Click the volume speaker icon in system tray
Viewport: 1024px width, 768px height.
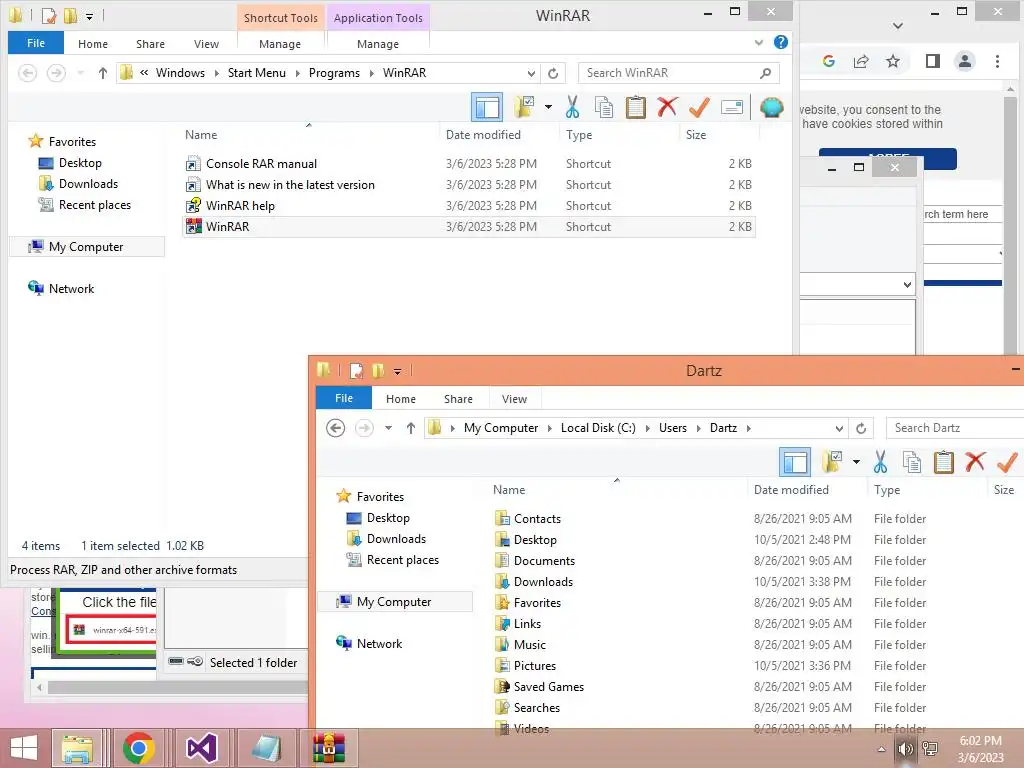tap(905, 749)
